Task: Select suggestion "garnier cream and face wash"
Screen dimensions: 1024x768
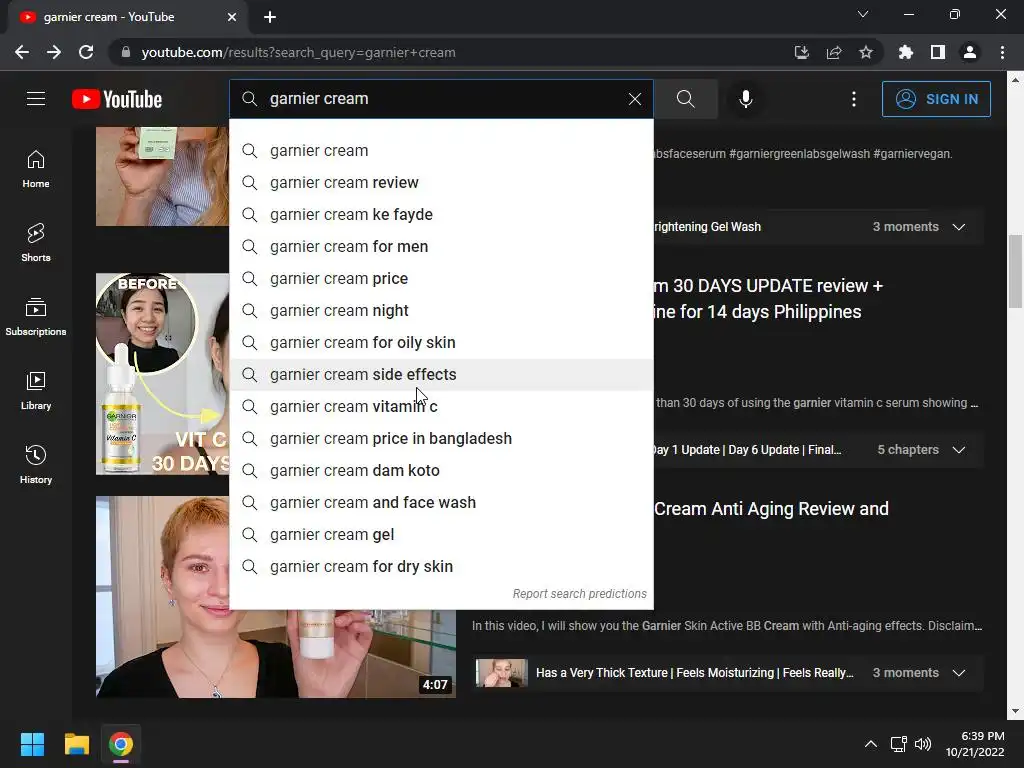Action: (441, 502)
